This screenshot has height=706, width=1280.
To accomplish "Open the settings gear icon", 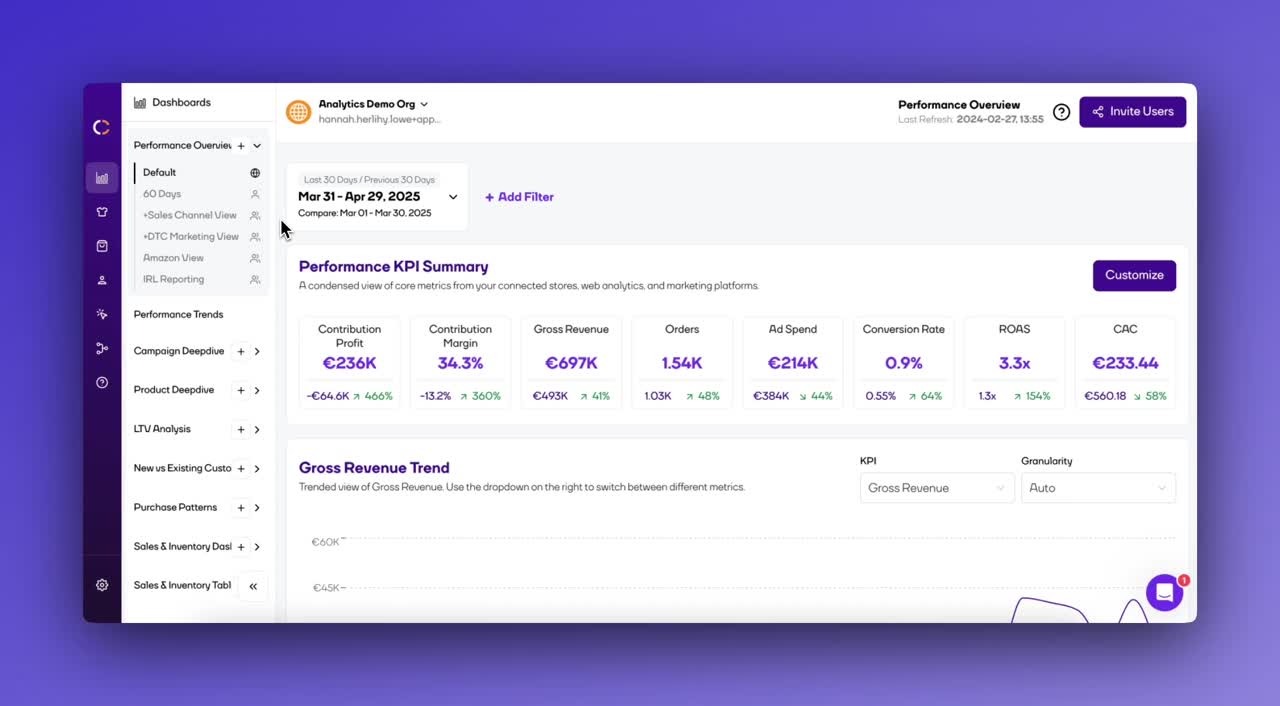I will point(102,585).
